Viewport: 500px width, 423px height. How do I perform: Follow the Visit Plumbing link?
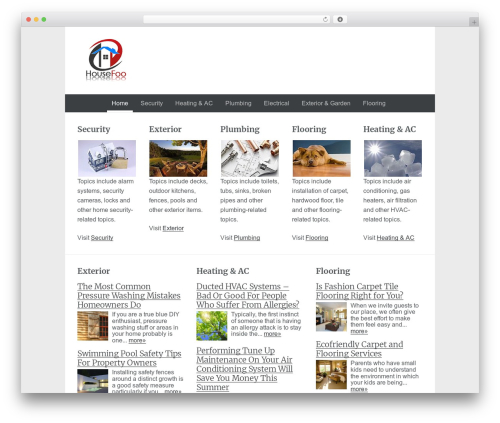coord(247,238)
